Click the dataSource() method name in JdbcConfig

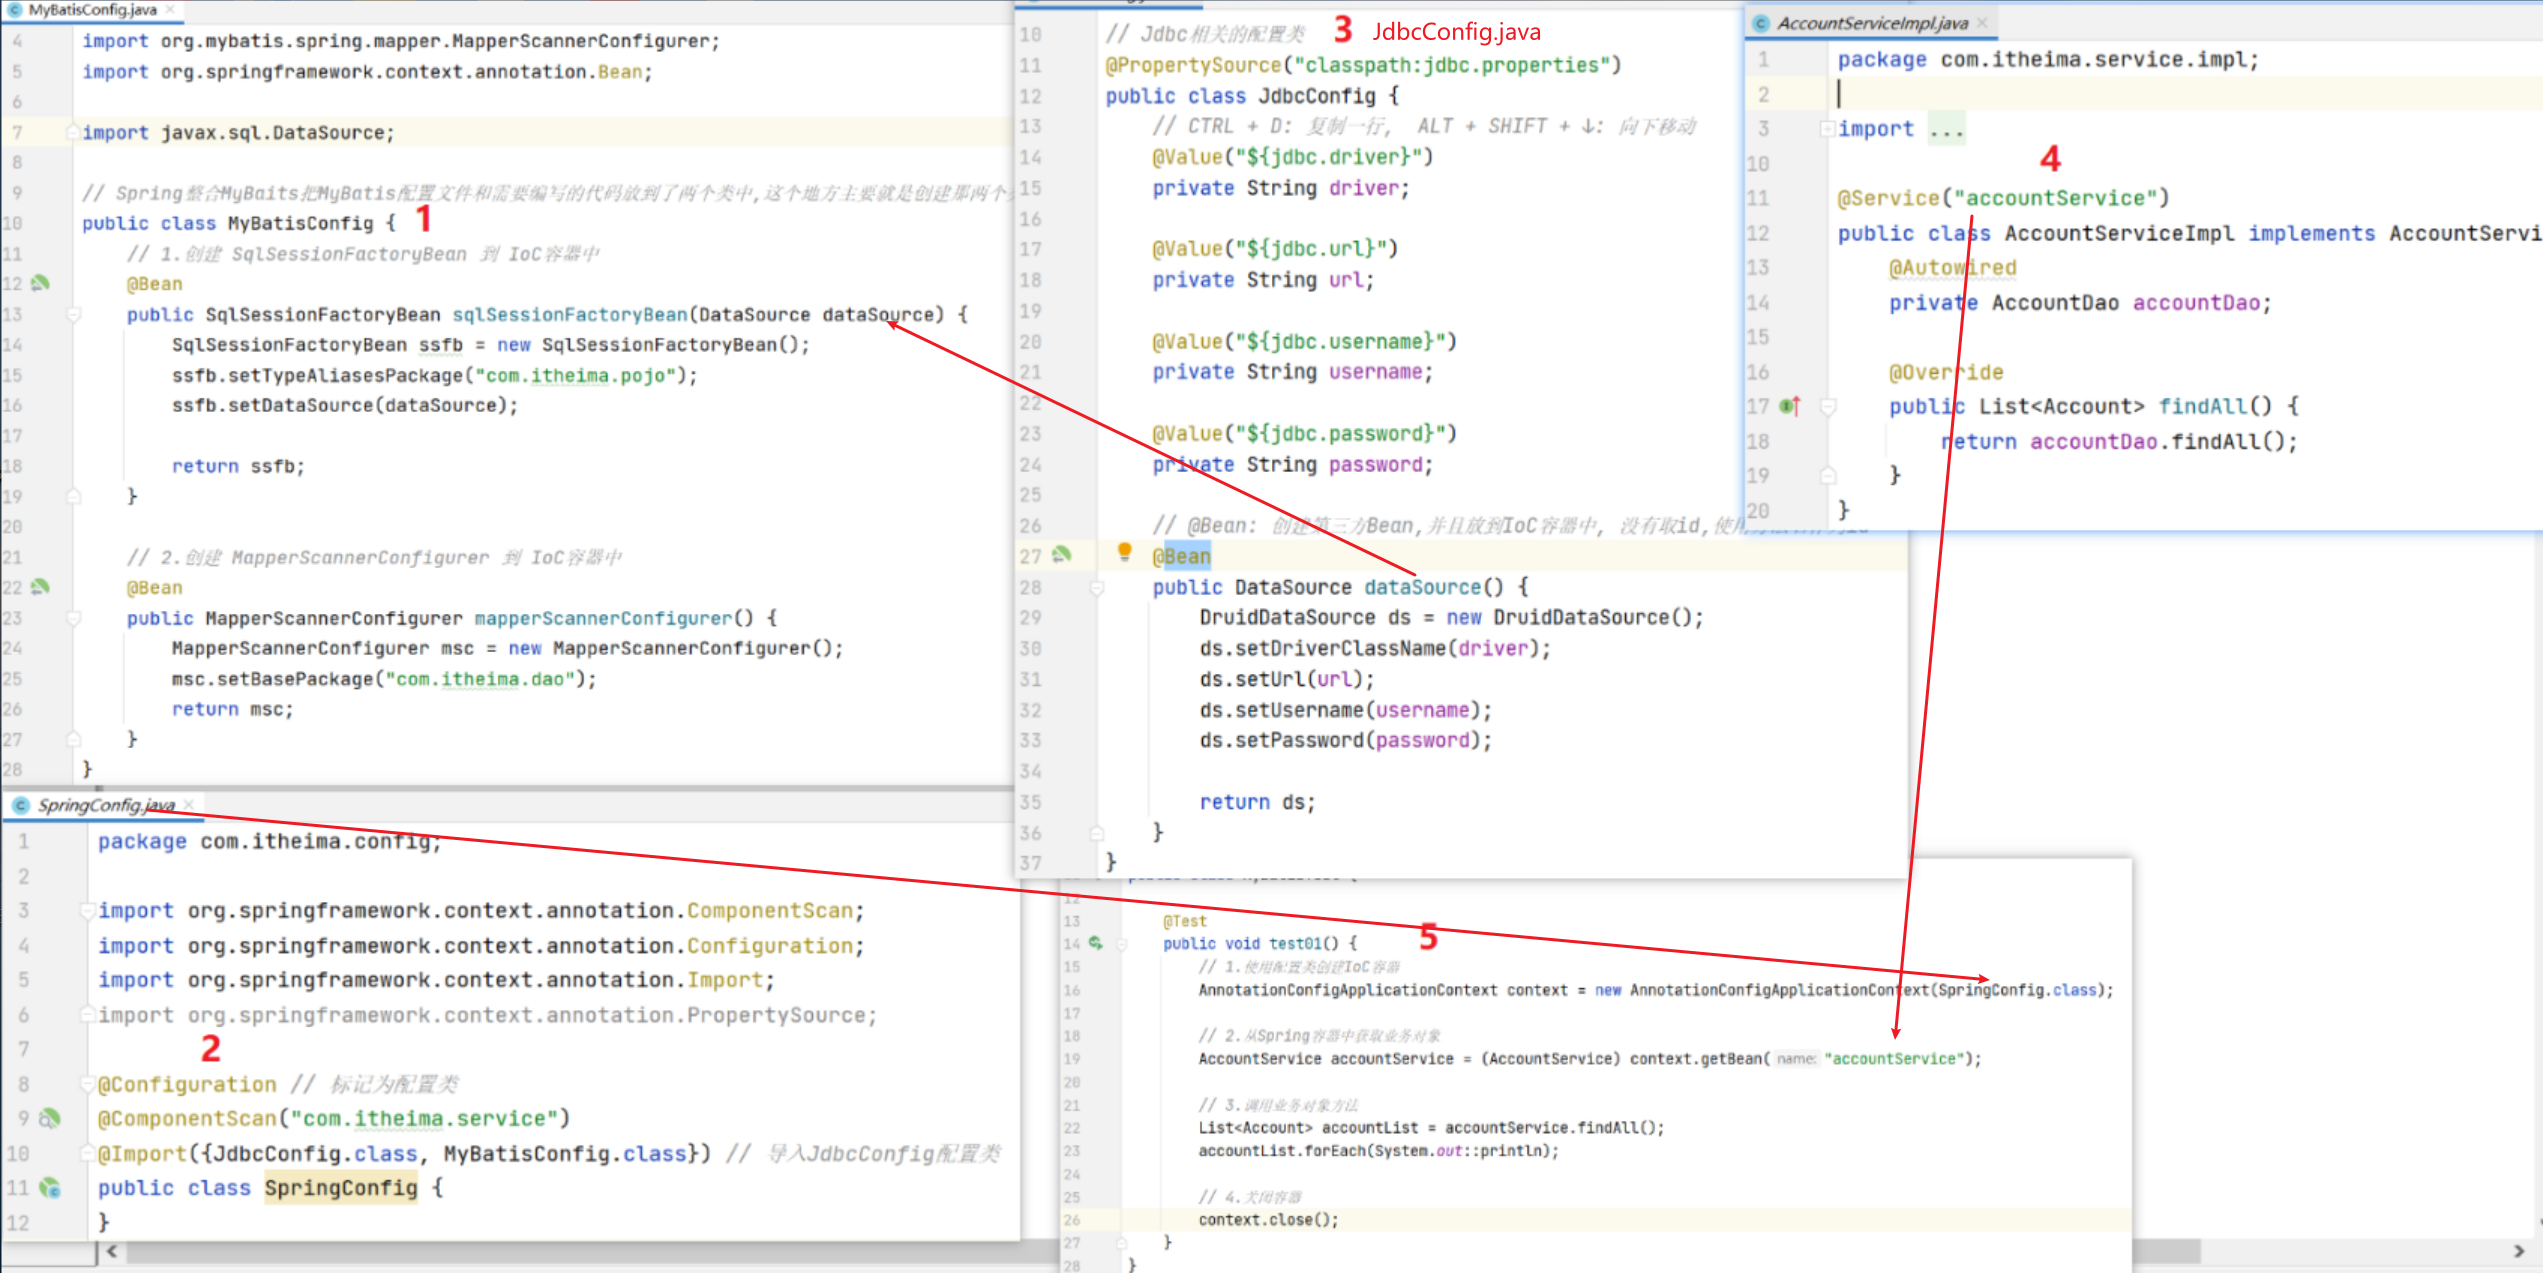[x=1423, y=588]
